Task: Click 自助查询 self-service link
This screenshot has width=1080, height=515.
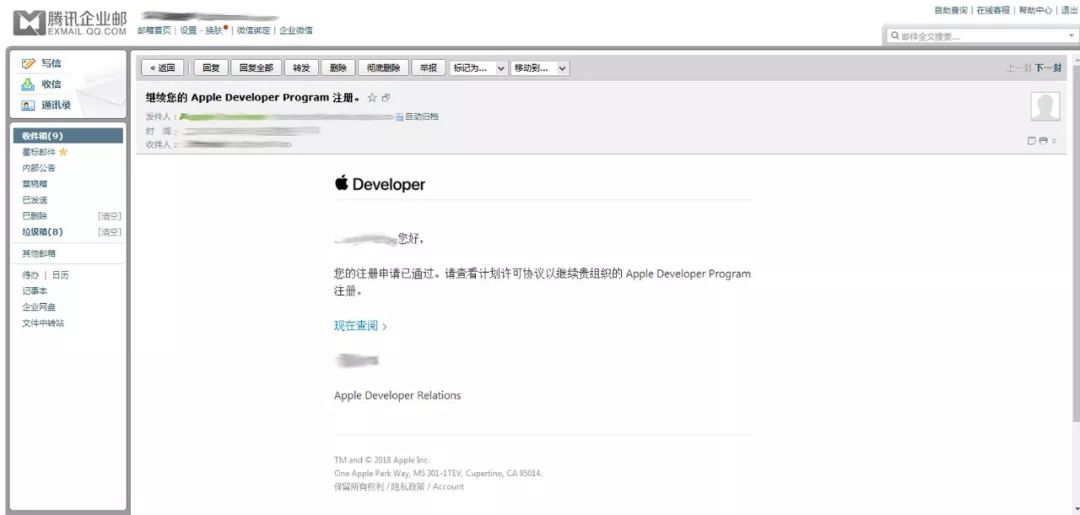Action: tap(951, 10)
